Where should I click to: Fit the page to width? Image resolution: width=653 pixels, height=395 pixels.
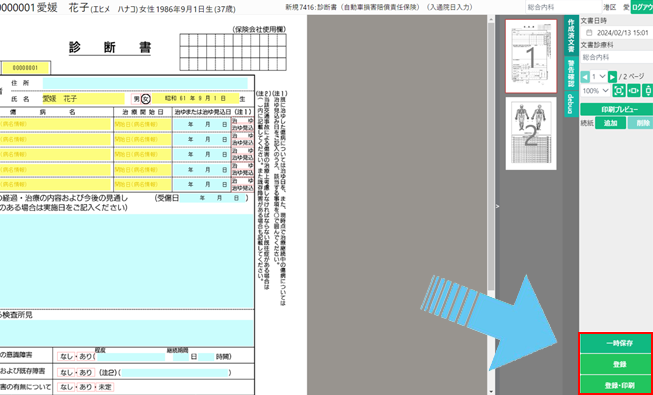(x=634, y=90)
